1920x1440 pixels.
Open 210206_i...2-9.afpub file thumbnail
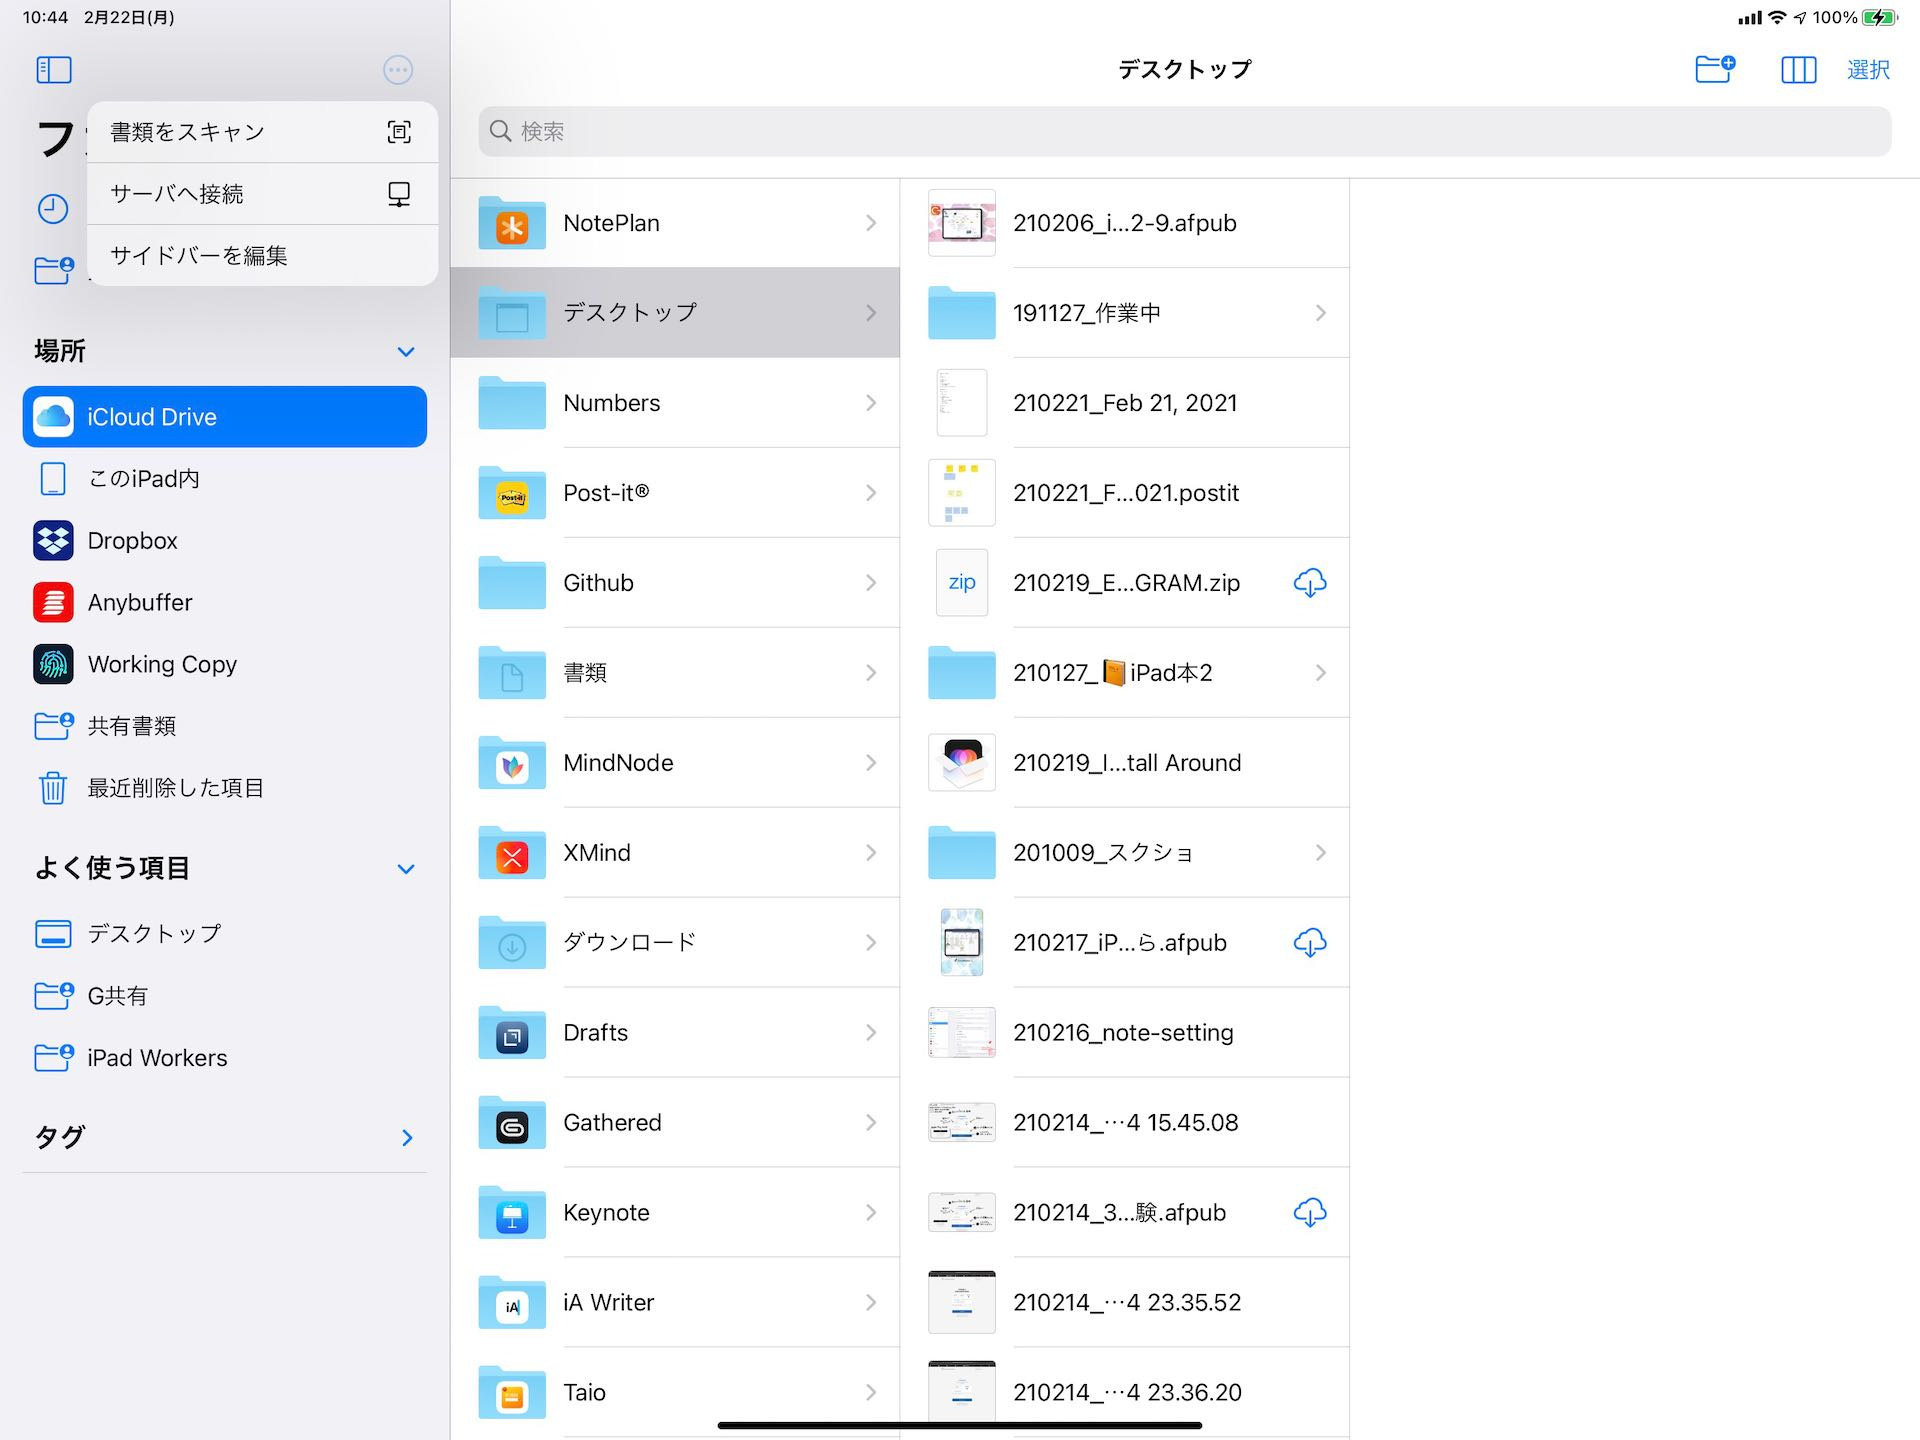(x=962, y=223)
